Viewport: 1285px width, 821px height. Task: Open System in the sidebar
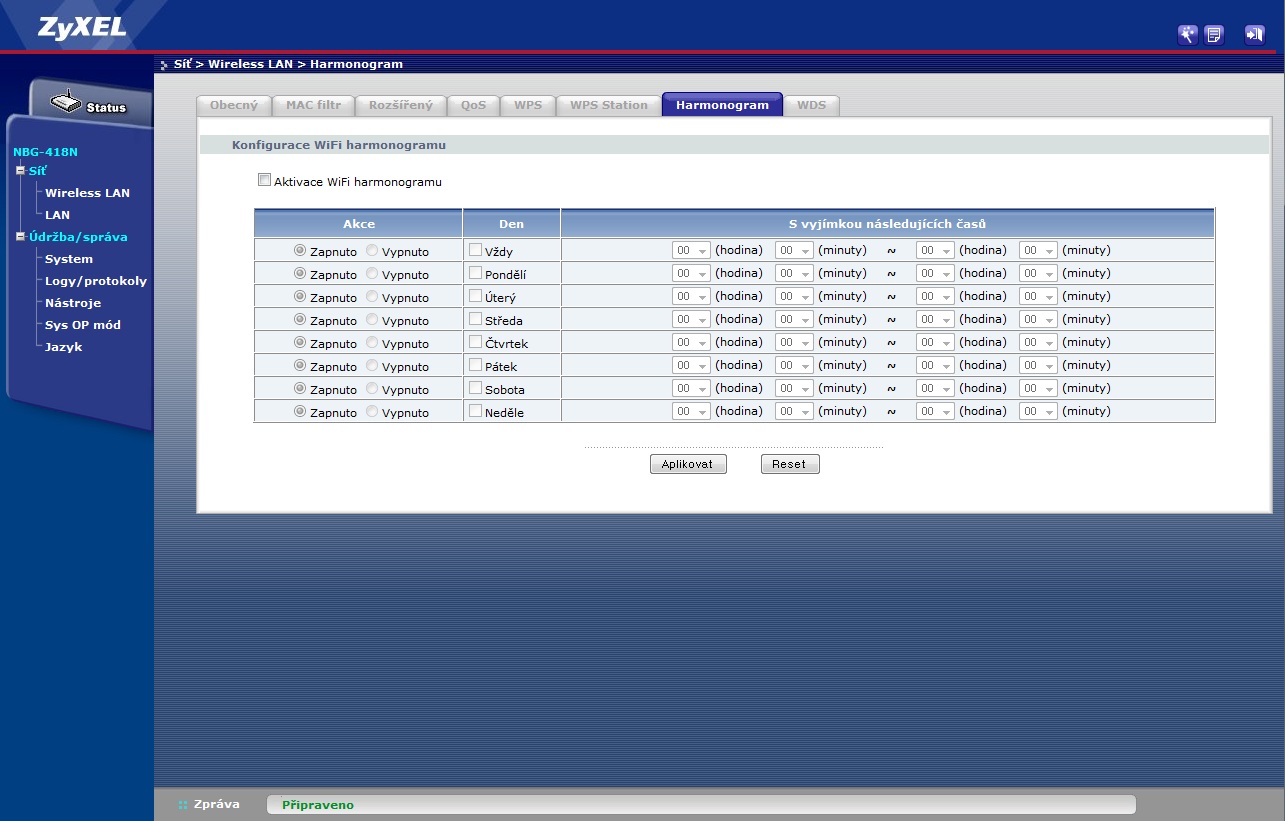click(69, 259)
